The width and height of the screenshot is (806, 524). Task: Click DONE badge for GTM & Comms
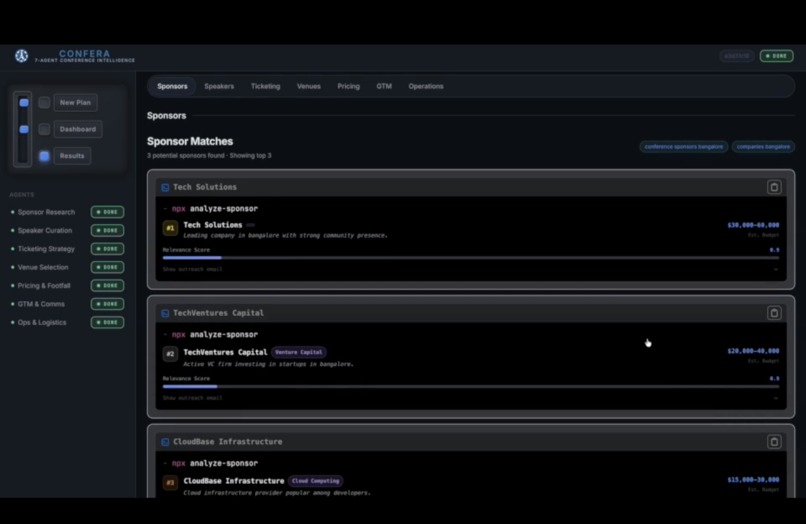pos(107,304)
